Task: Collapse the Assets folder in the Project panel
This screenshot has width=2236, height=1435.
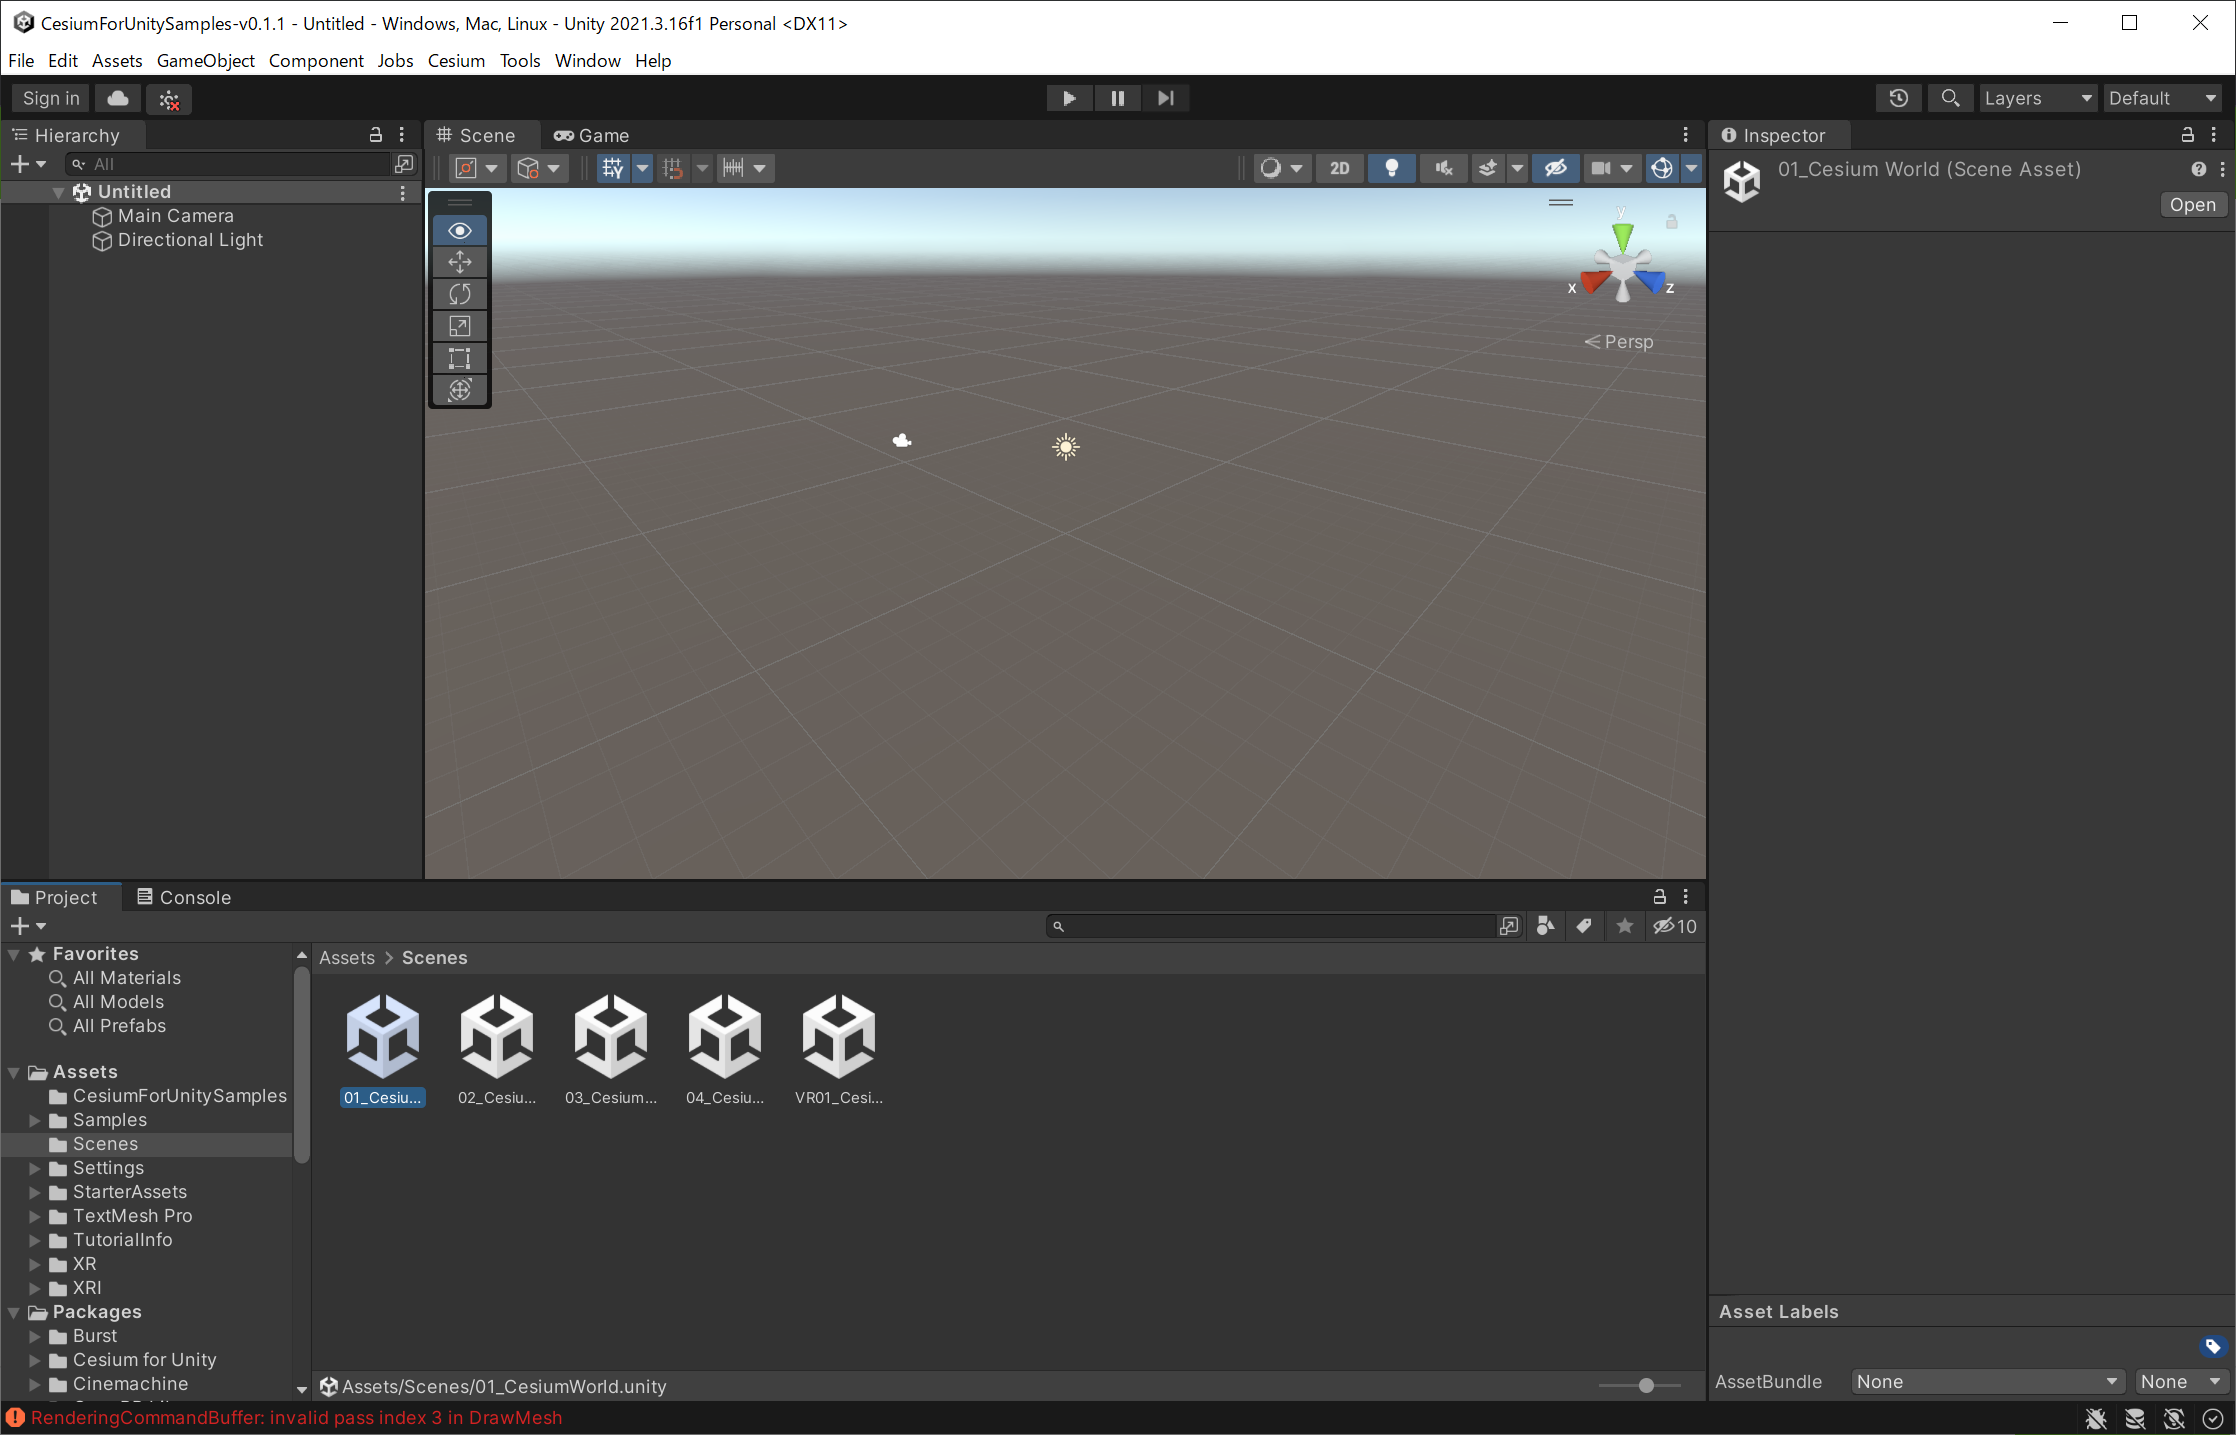Action: pos(13,1071)
